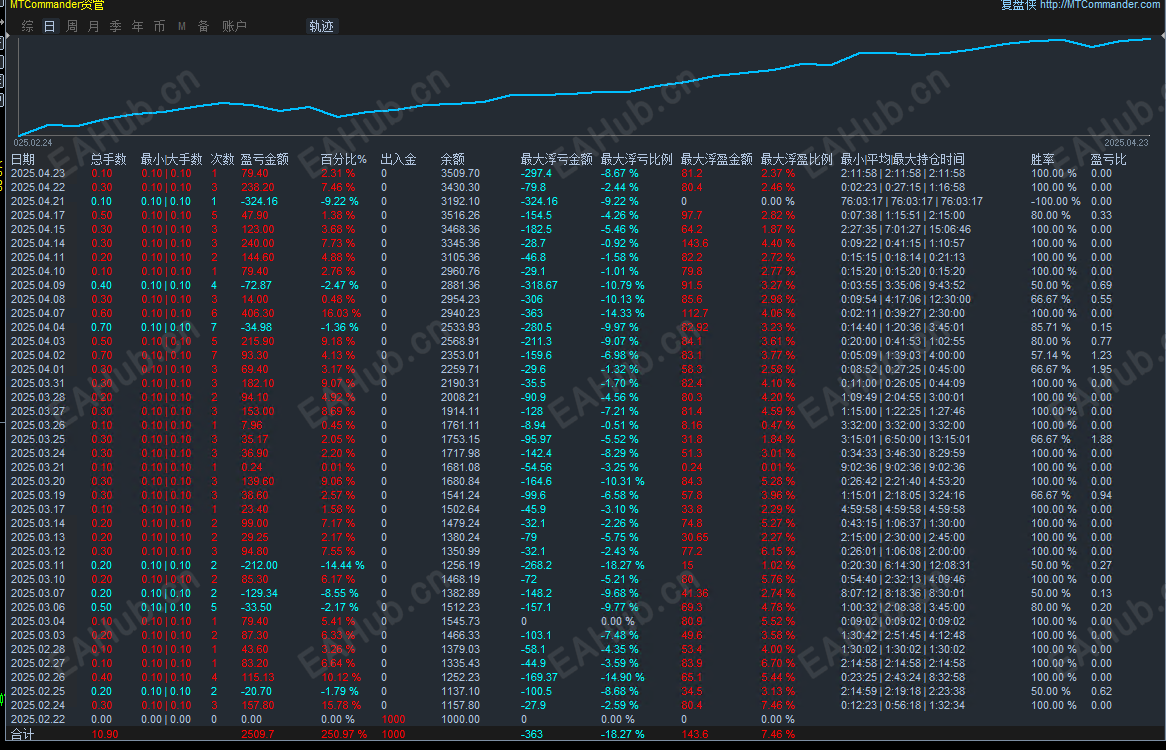Select the 2025.04.23 date row
The width and height of the screenshot is (1166, 750).
pyautogui.click(x=583, y=173)
